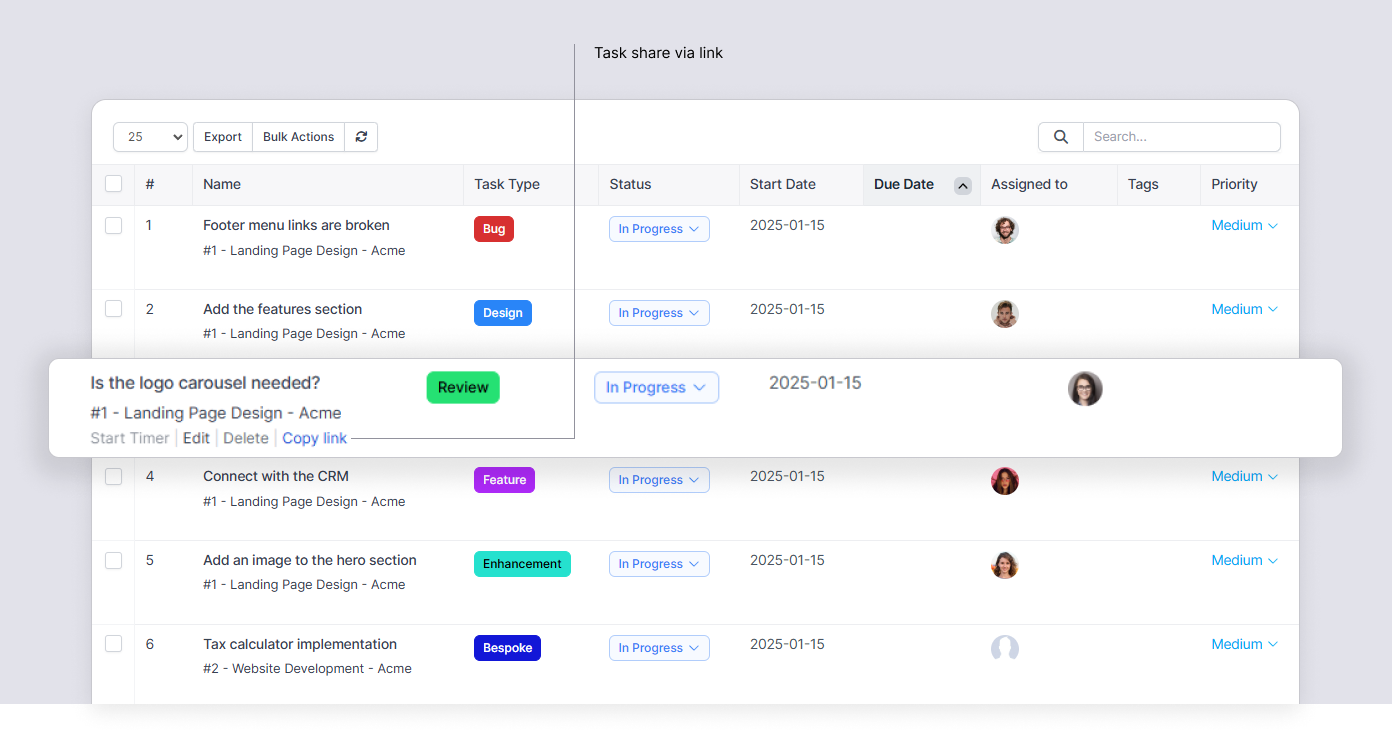1392x735 pixels.
Task: Click the red Bug task type badge
Action: (493, 229)
